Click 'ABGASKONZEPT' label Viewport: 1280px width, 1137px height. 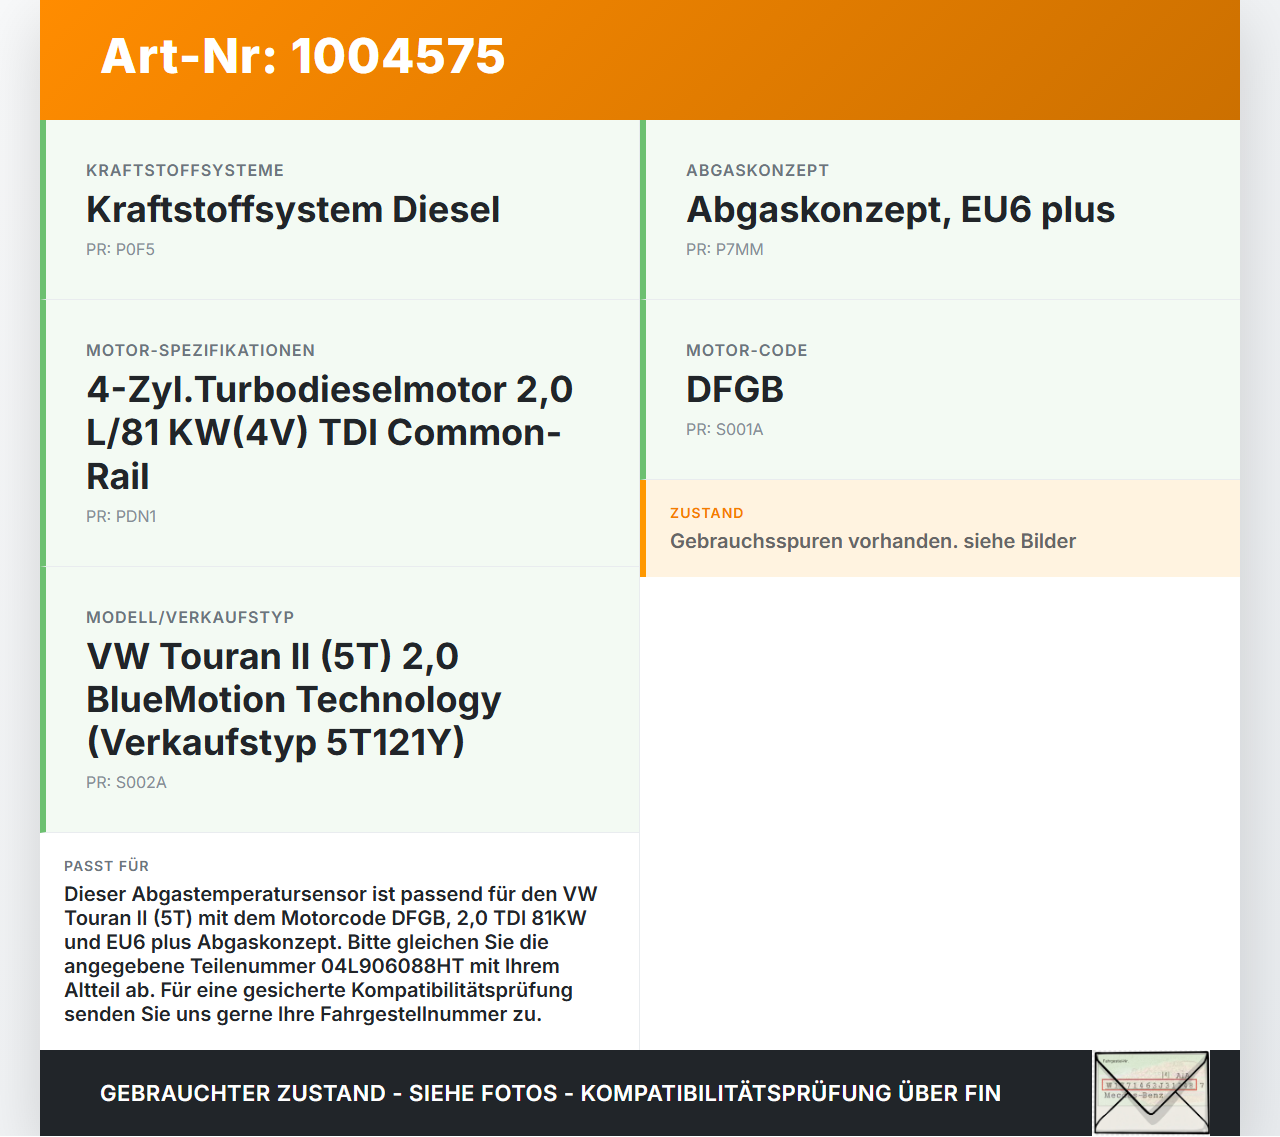pos(757,171)
